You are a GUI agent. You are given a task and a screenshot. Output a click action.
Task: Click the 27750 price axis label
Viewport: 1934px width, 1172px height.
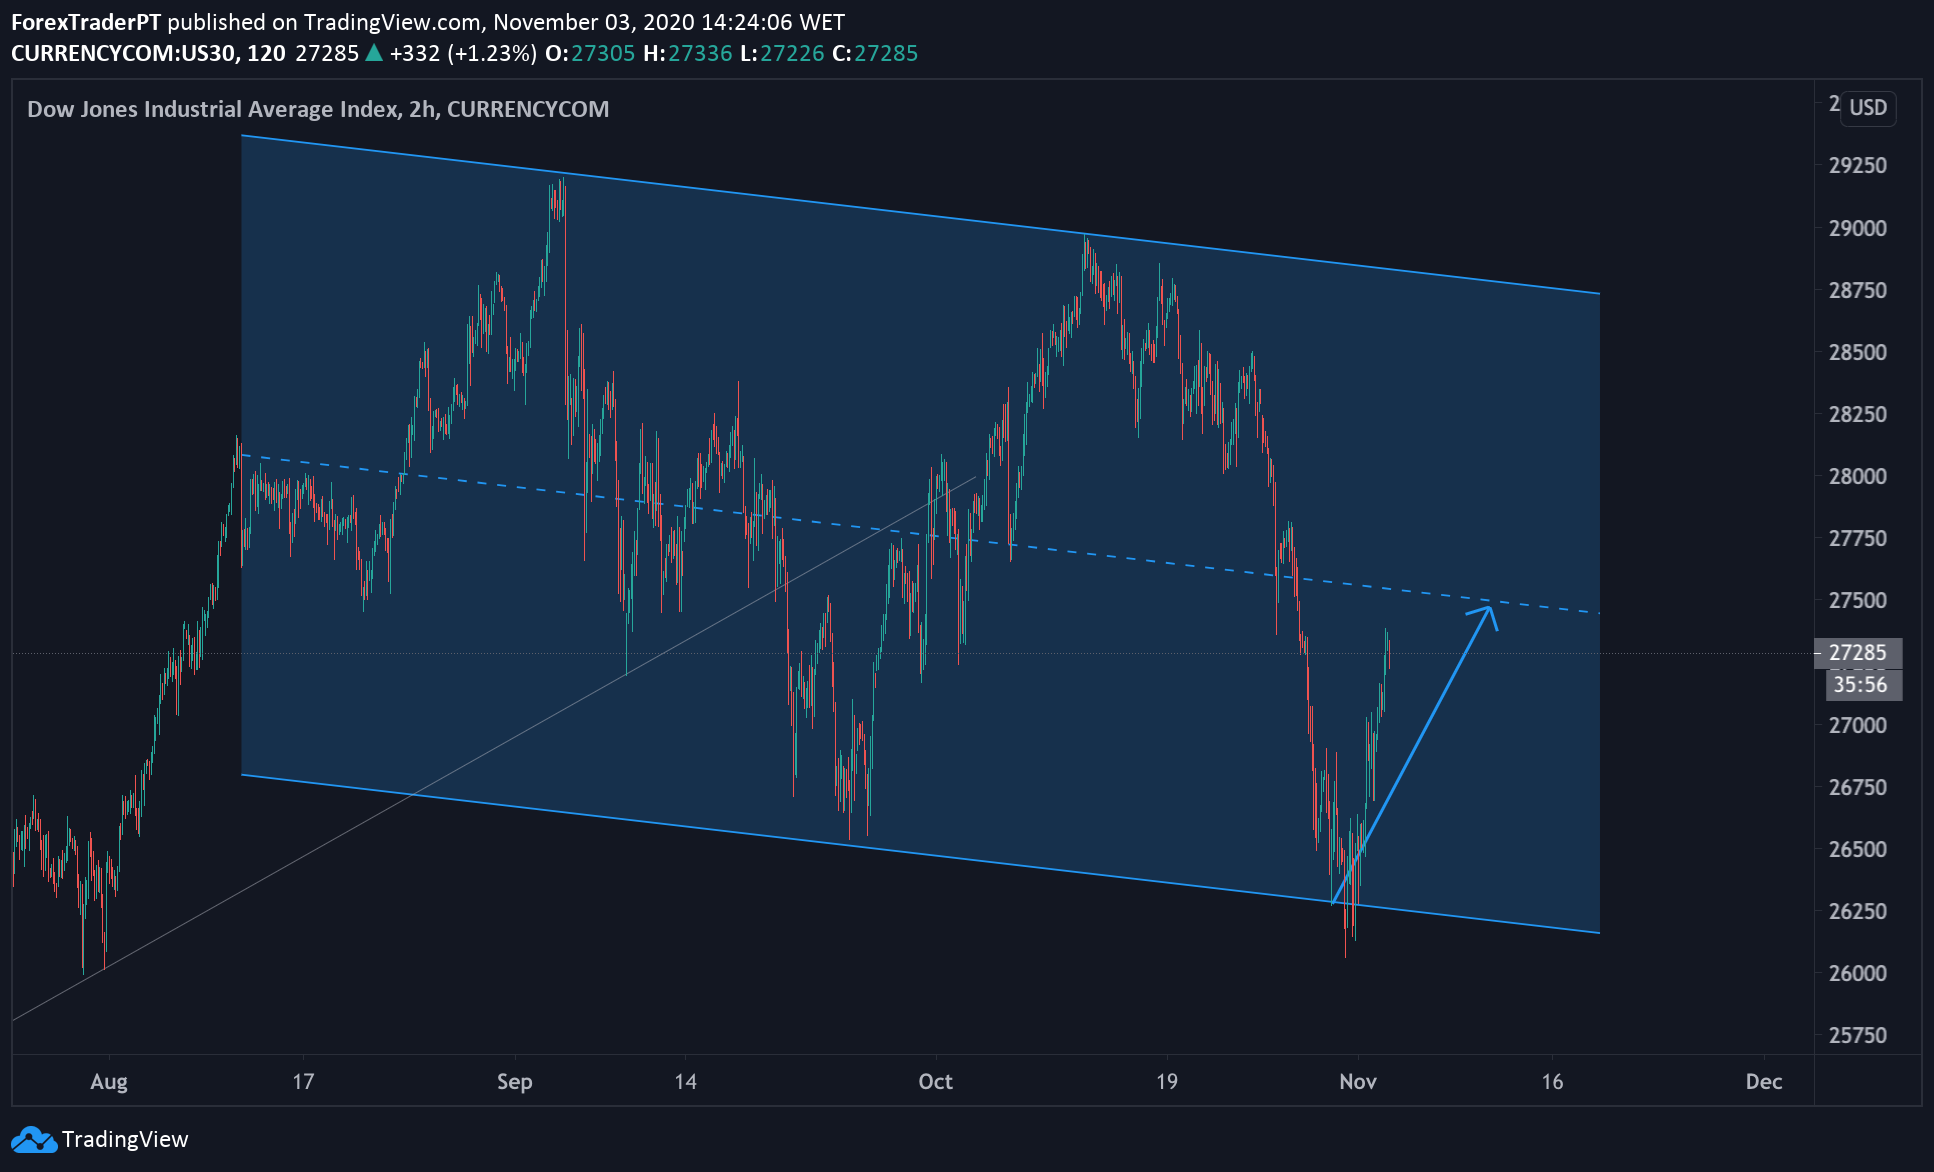click(1857, 538)
